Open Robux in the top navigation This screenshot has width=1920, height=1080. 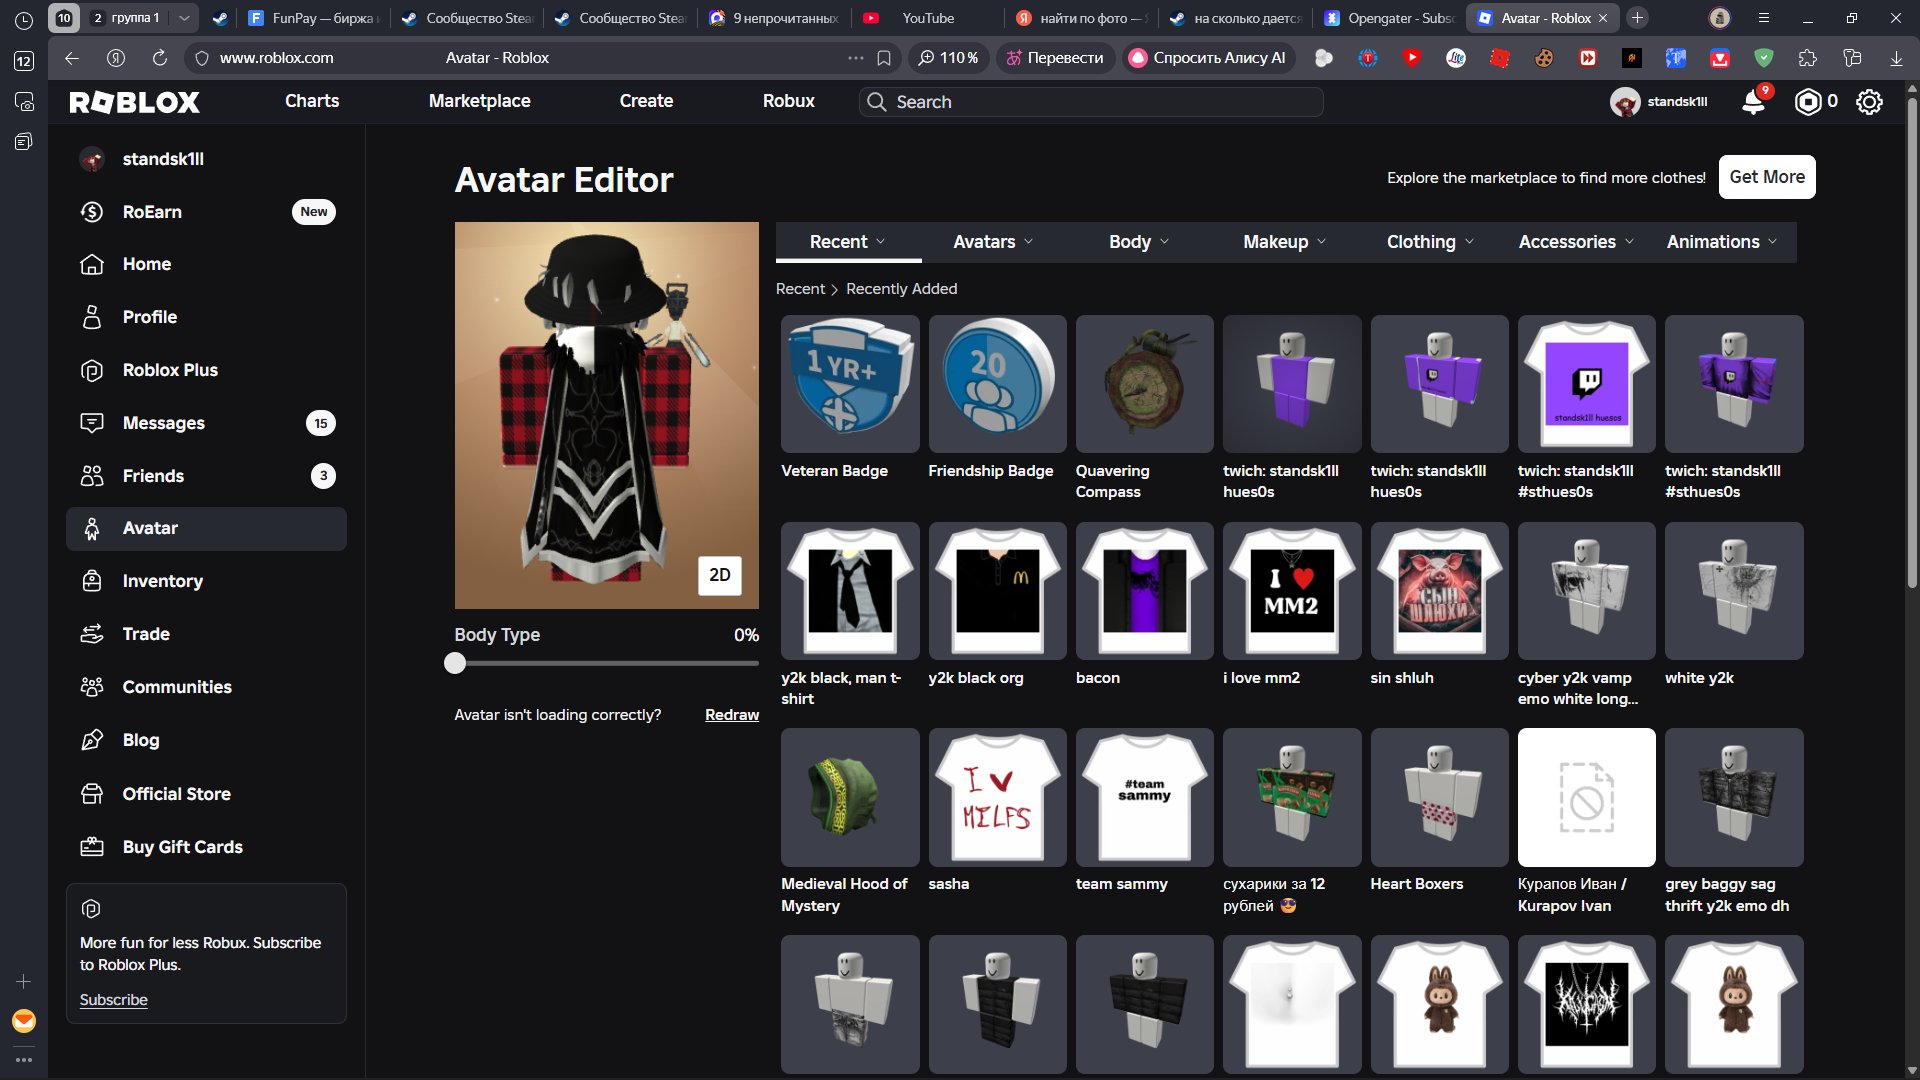[x=789, y=101]
